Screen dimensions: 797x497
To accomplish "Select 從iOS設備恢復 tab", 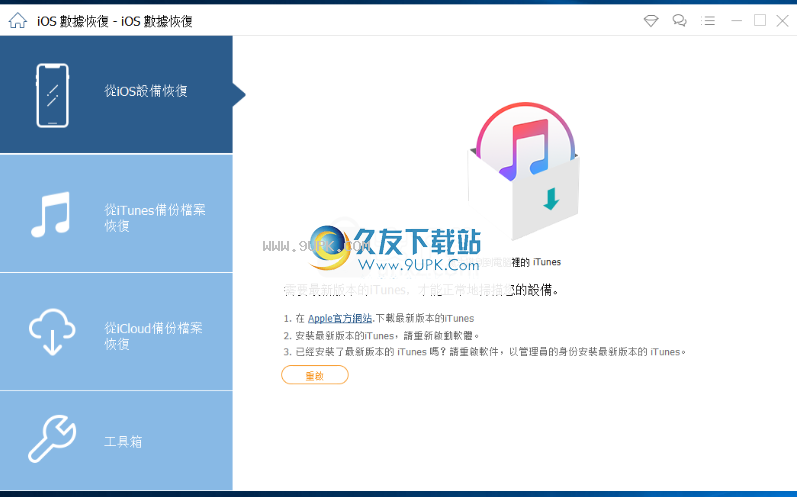I will tap(116, 95).
